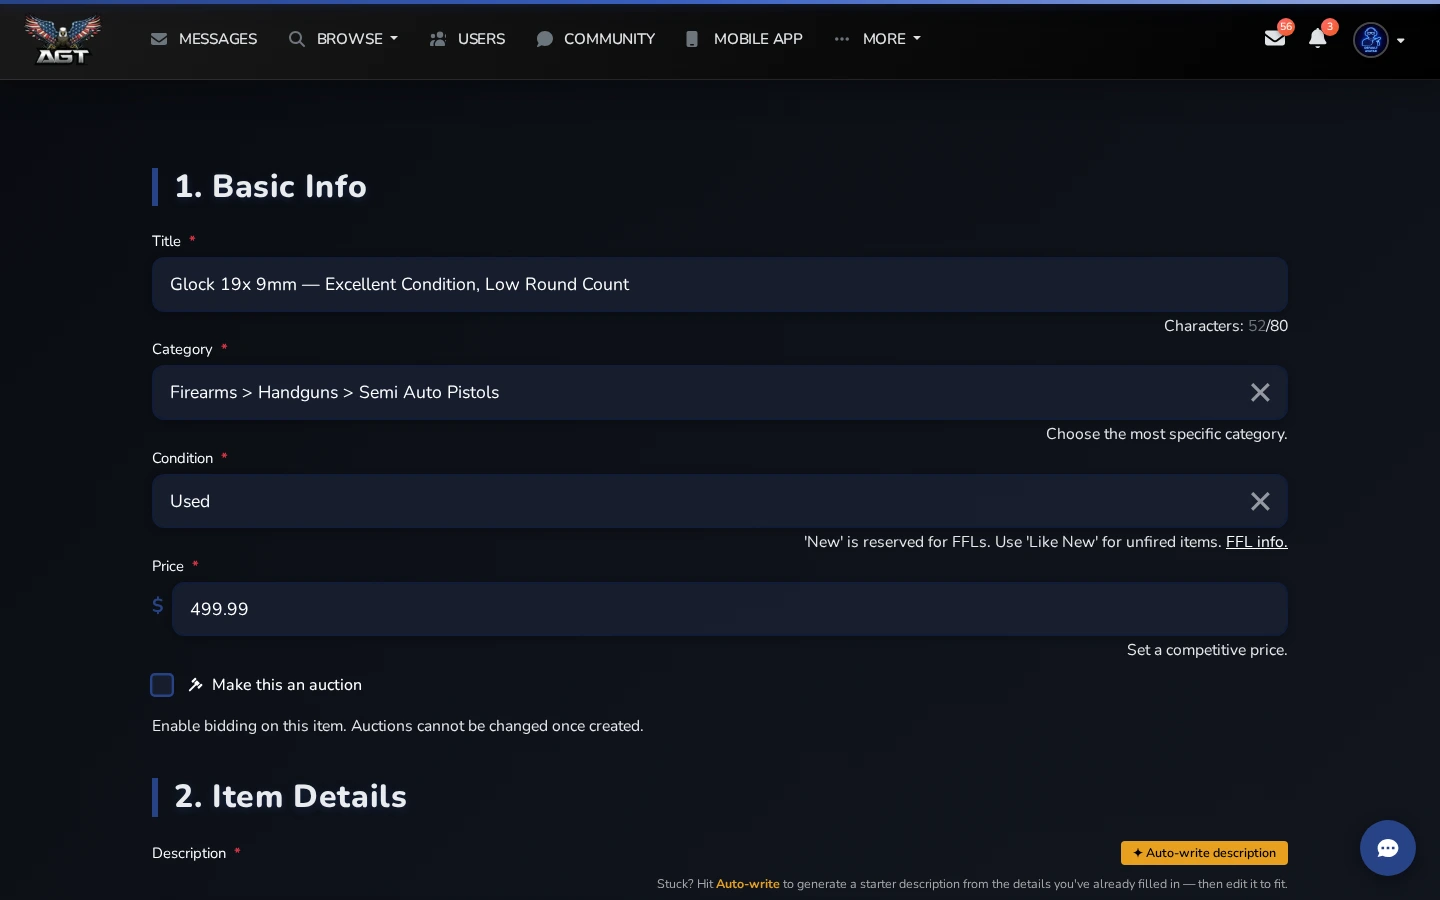Expand the More dropdown menu

tap(877, 39)
